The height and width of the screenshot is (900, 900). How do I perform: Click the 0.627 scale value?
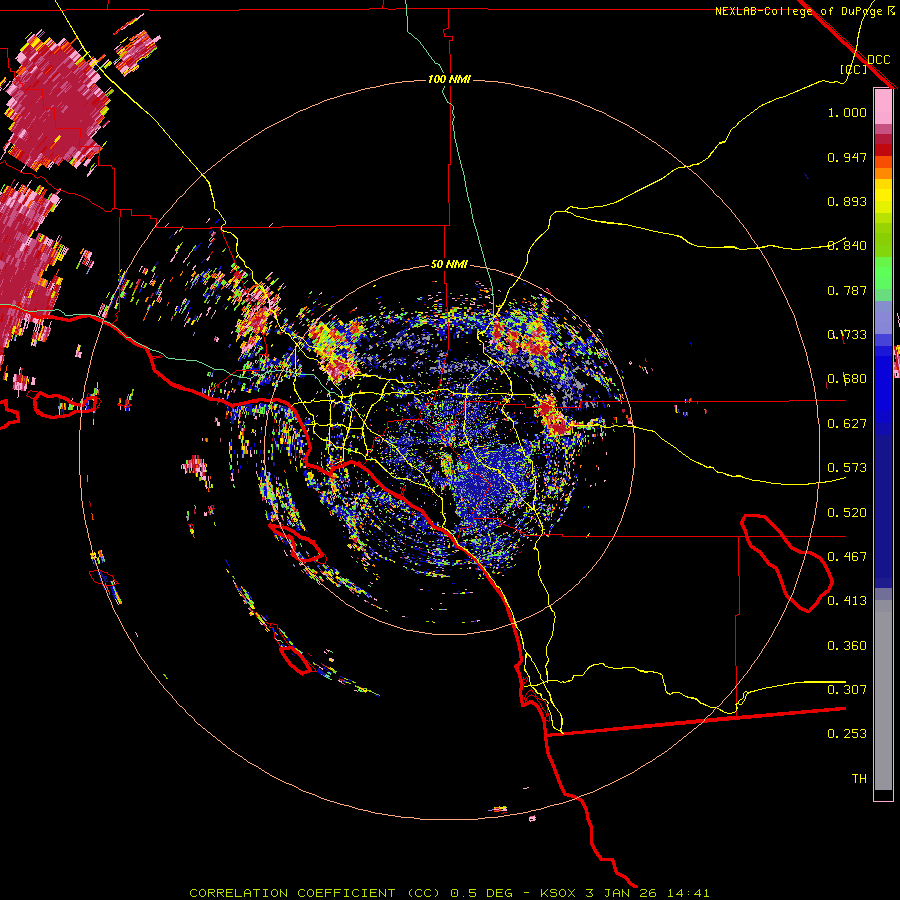click(847, 424)
